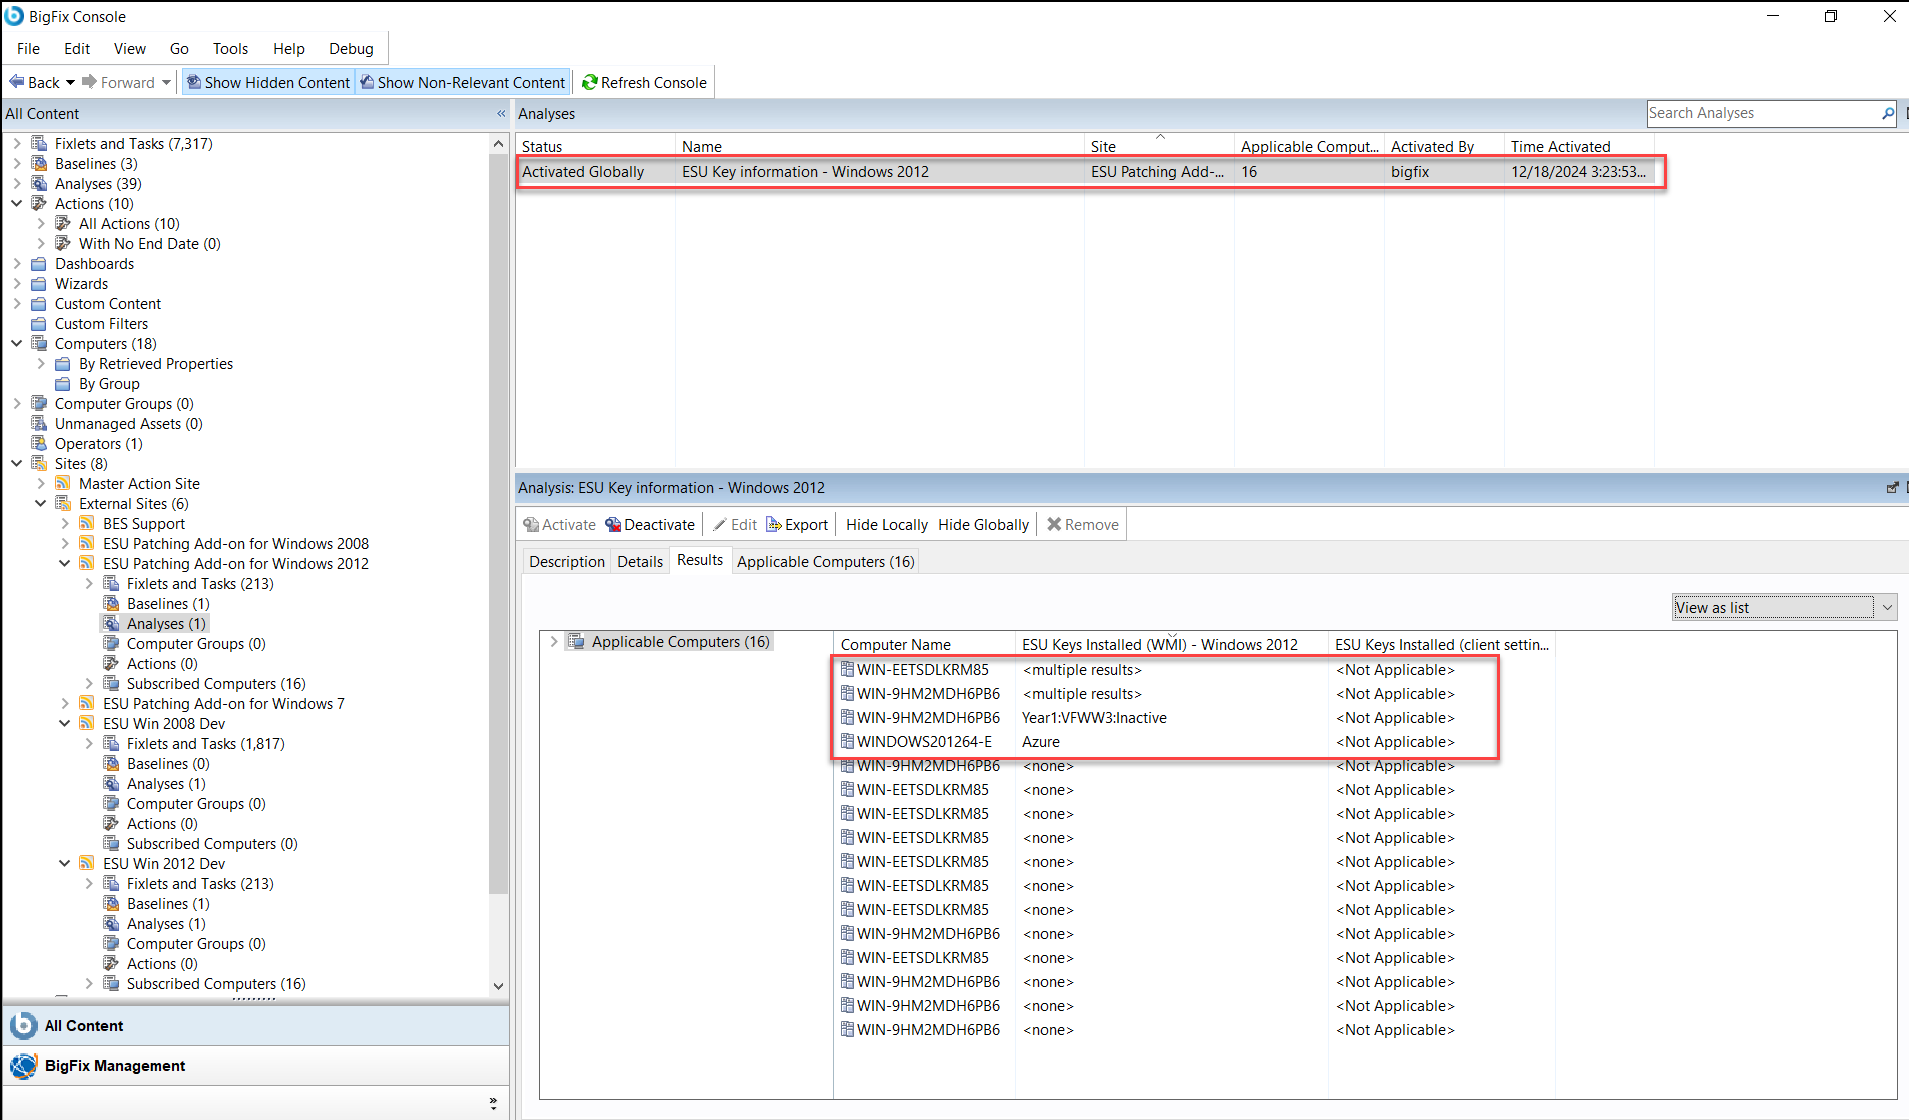Click the tree scrollbar down arrow

(x=498, y=986)
